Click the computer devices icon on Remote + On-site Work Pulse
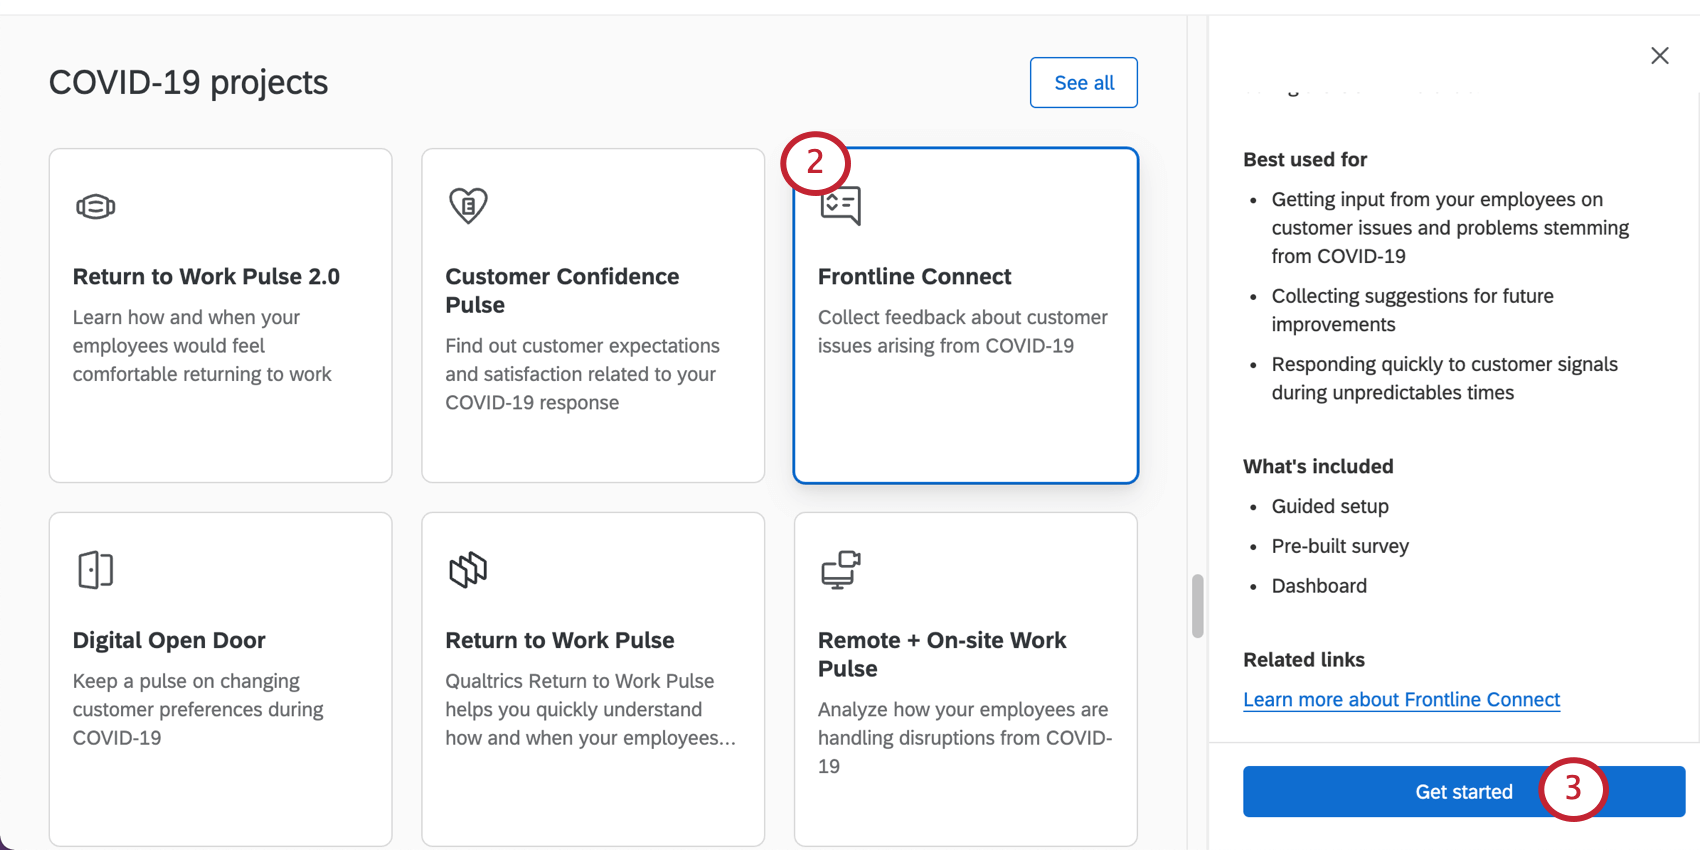The image size is (1700, 850). click(x=841, y=570)
